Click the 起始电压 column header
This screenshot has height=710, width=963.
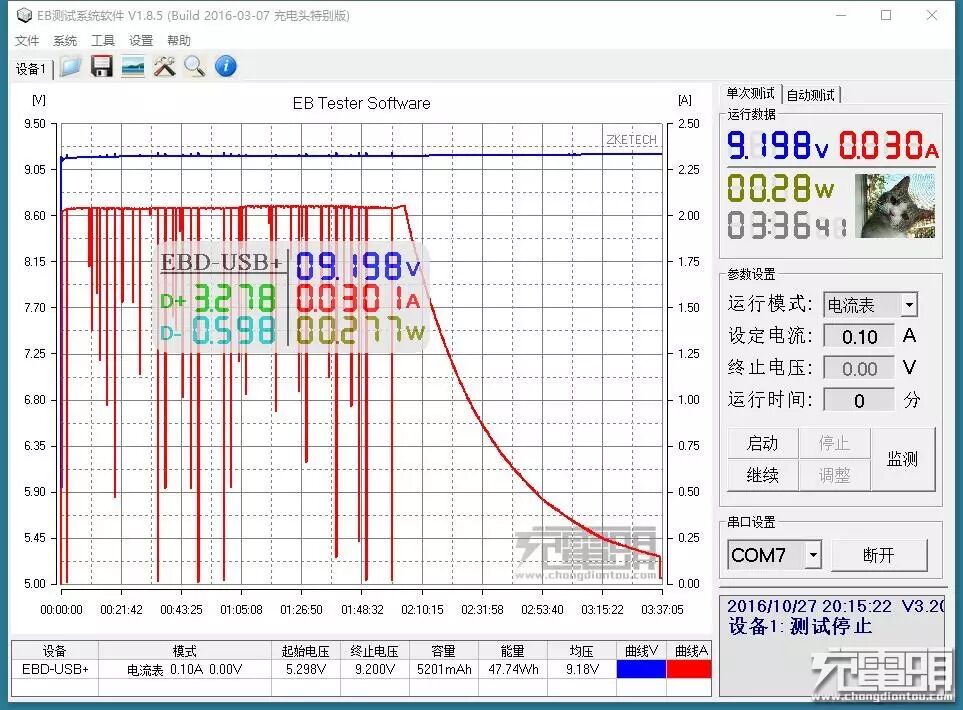306,651
